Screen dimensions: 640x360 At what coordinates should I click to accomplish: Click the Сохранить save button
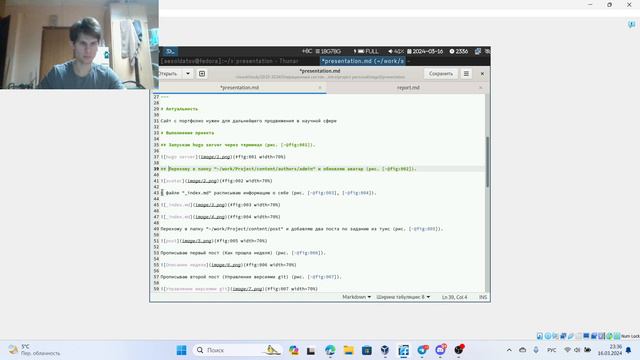click(x=441, y=74)
